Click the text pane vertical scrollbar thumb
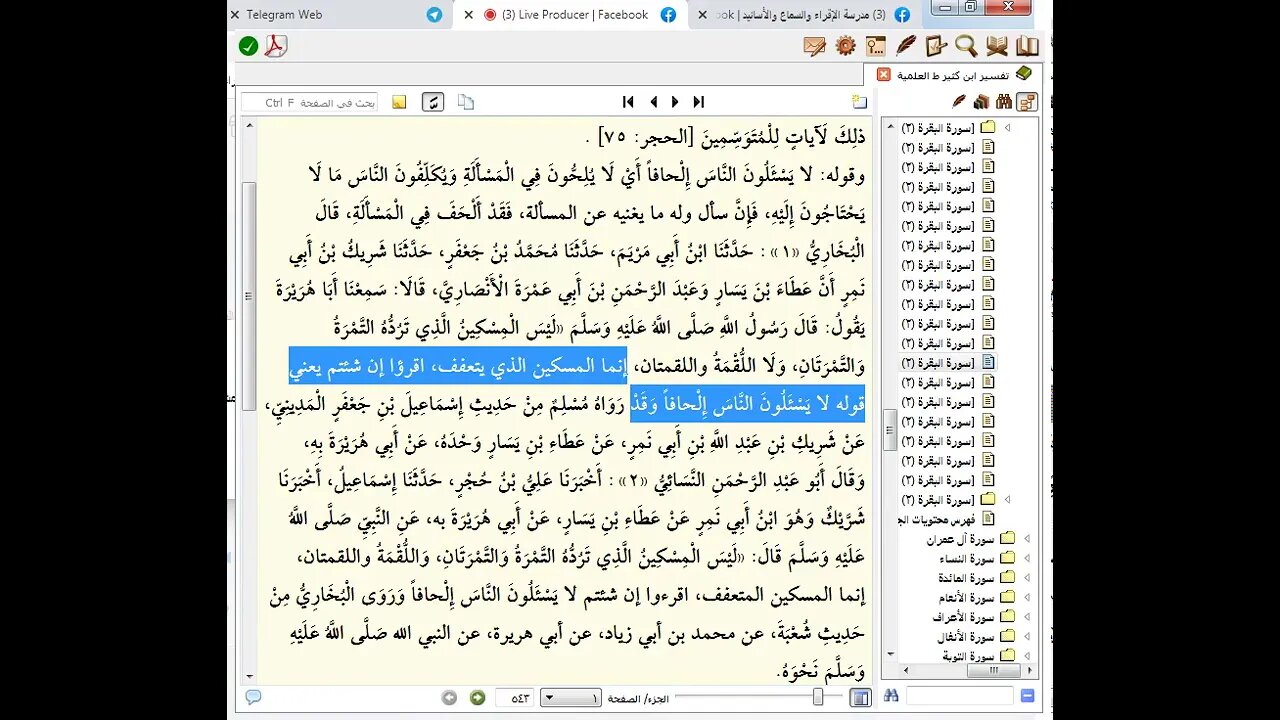Image resolution: width=1280 pixels, height=720 pixels. pyautogui.click(x=249, y=295)
